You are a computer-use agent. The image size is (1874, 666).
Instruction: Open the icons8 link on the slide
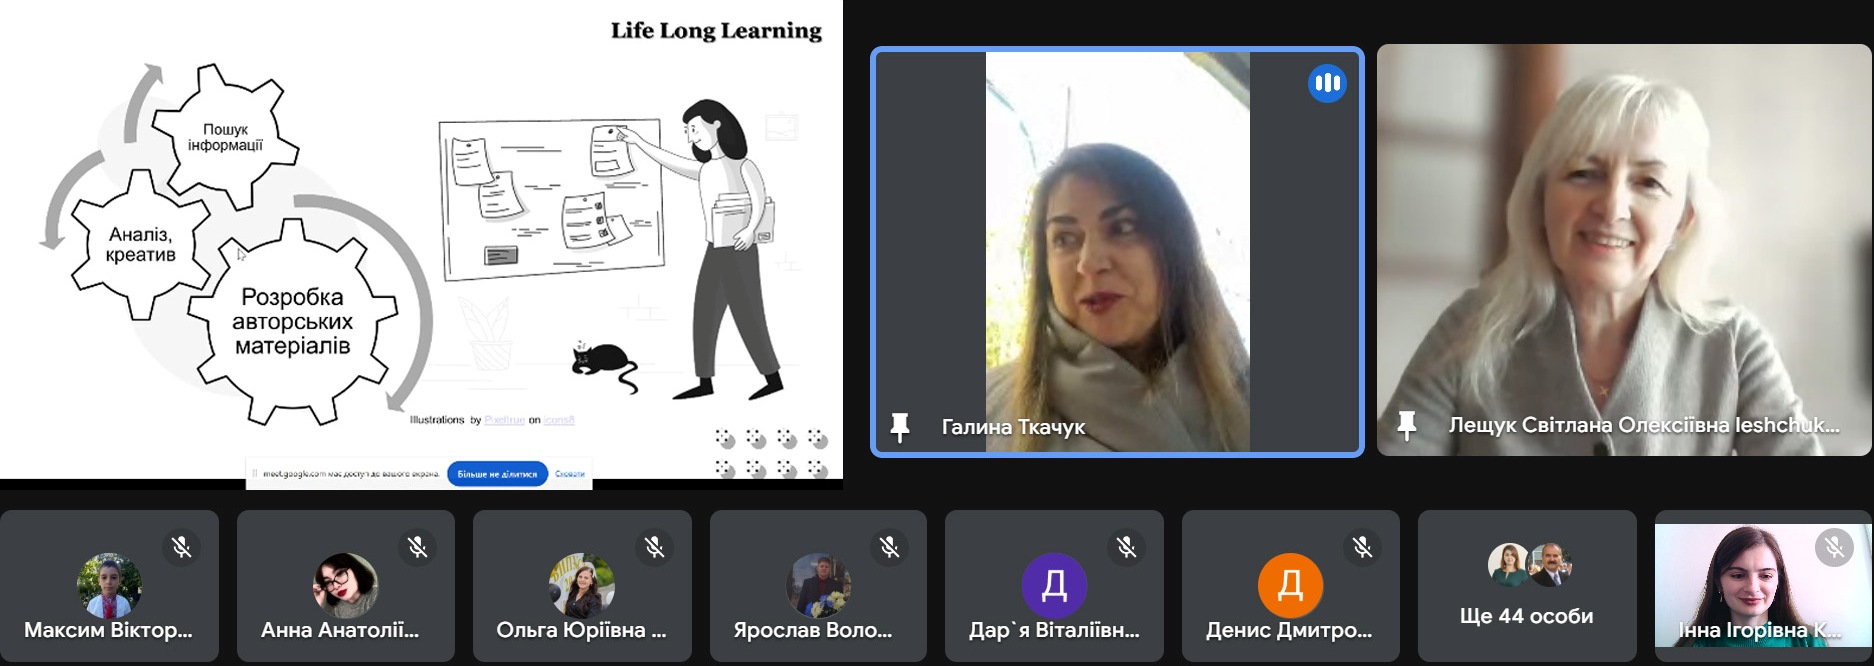point(559,420)
